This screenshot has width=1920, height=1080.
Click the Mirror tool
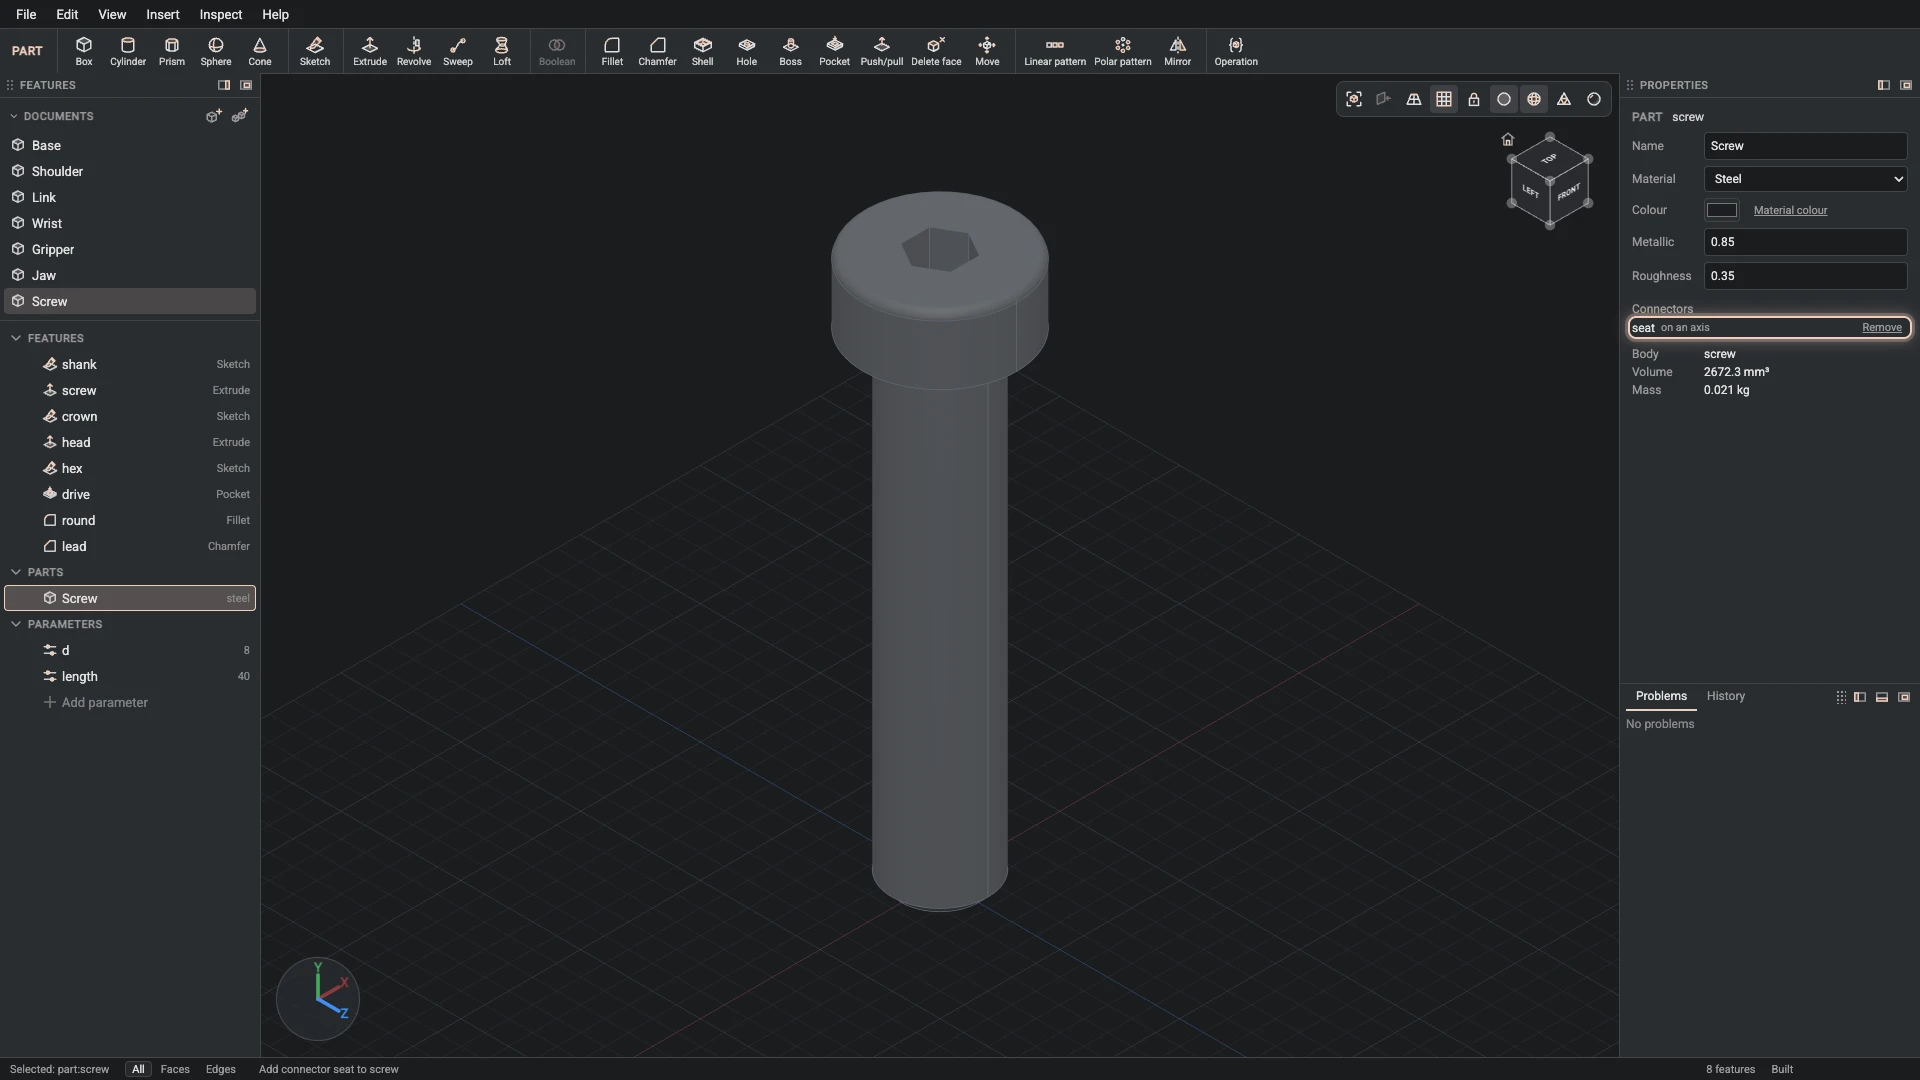click(1178, 51)
